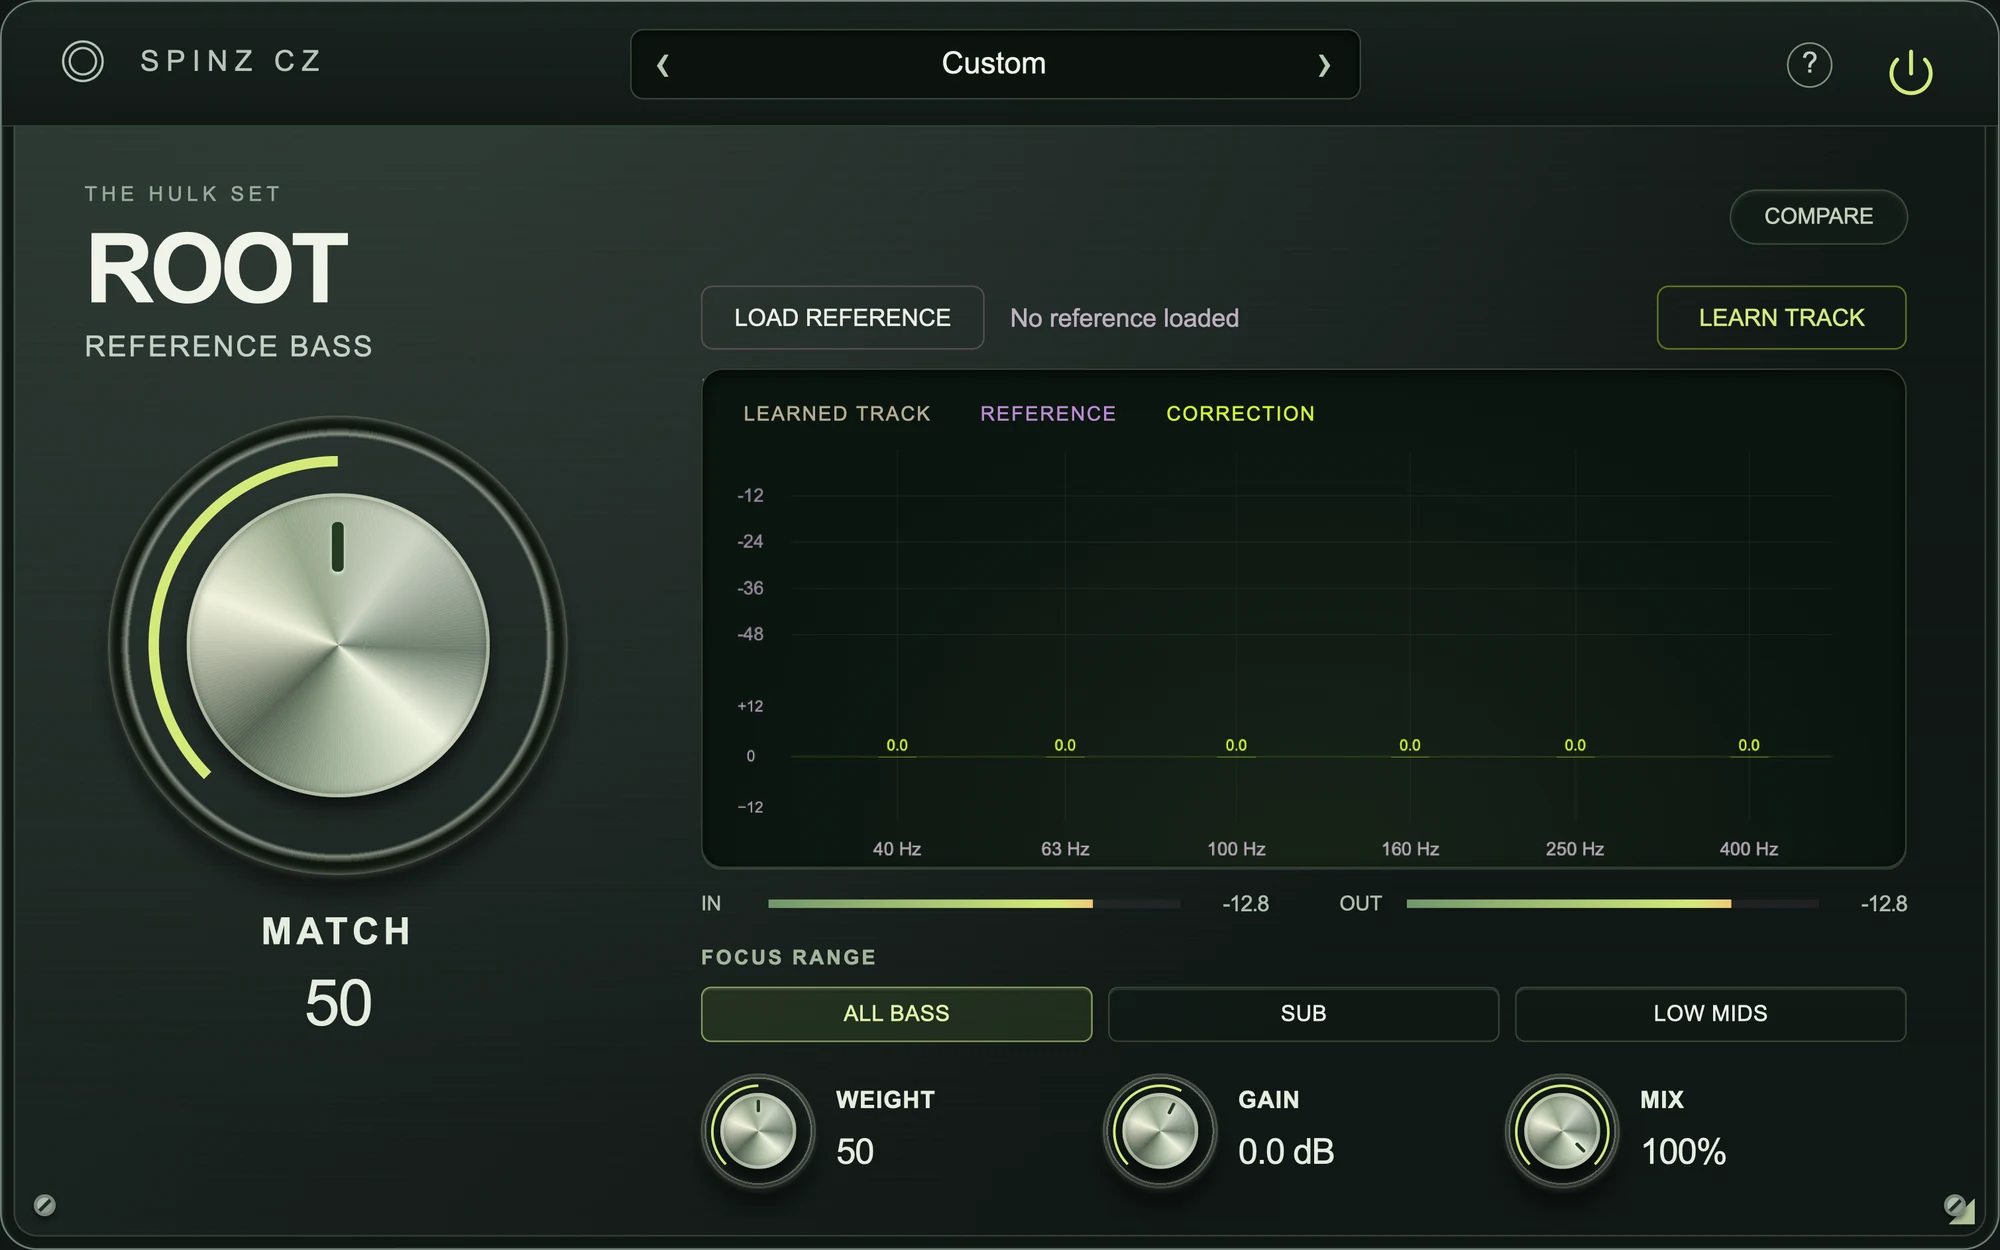The image size is (2000, 1250).
Task: Click the WEIGHT knob
Action: click(x=758, y=1131)
